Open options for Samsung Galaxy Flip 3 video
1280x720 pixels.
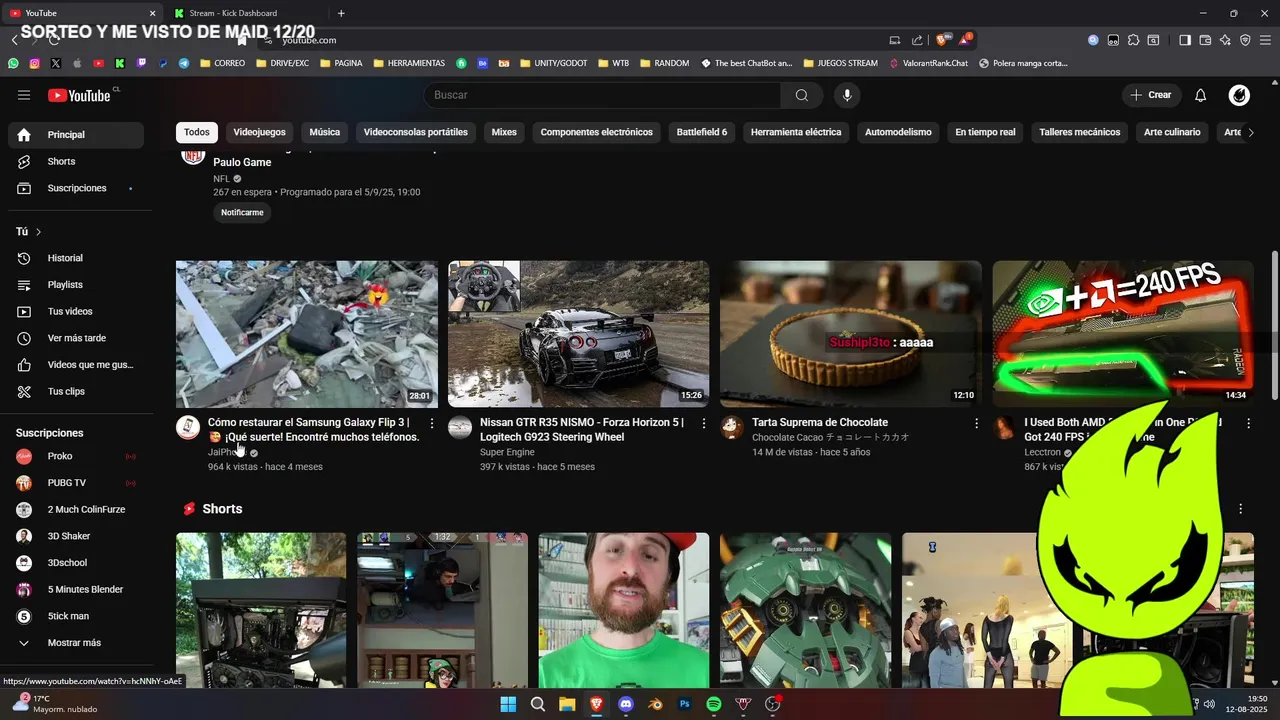click(x=432, y=424)
